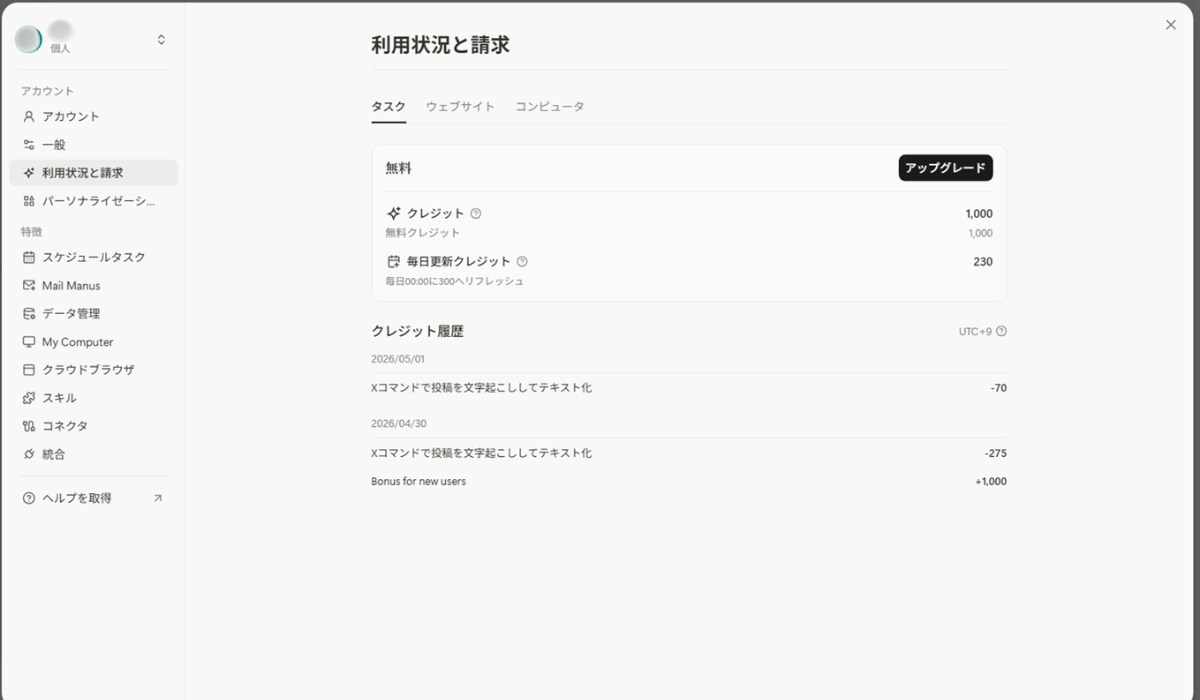Open the My Computer monitor icon
This screenshot has width=1200, height=700.
tap(29, 342)
